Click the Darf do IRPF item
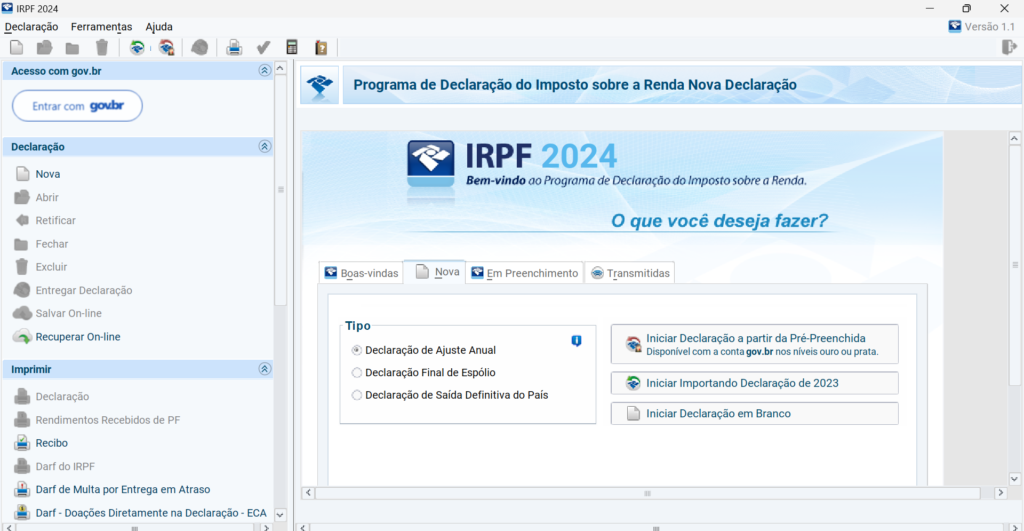The image size is (1024, 531). pyautogui.click(x=65, y=466)
